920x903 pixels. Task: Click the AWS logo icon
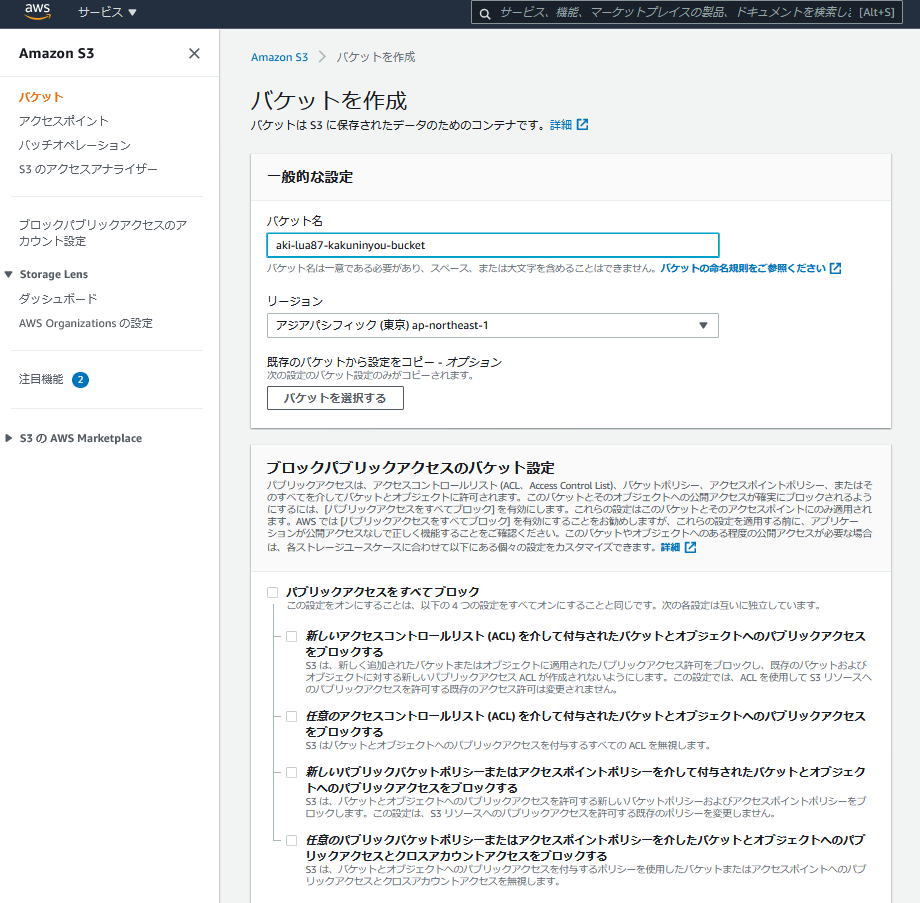38,12
